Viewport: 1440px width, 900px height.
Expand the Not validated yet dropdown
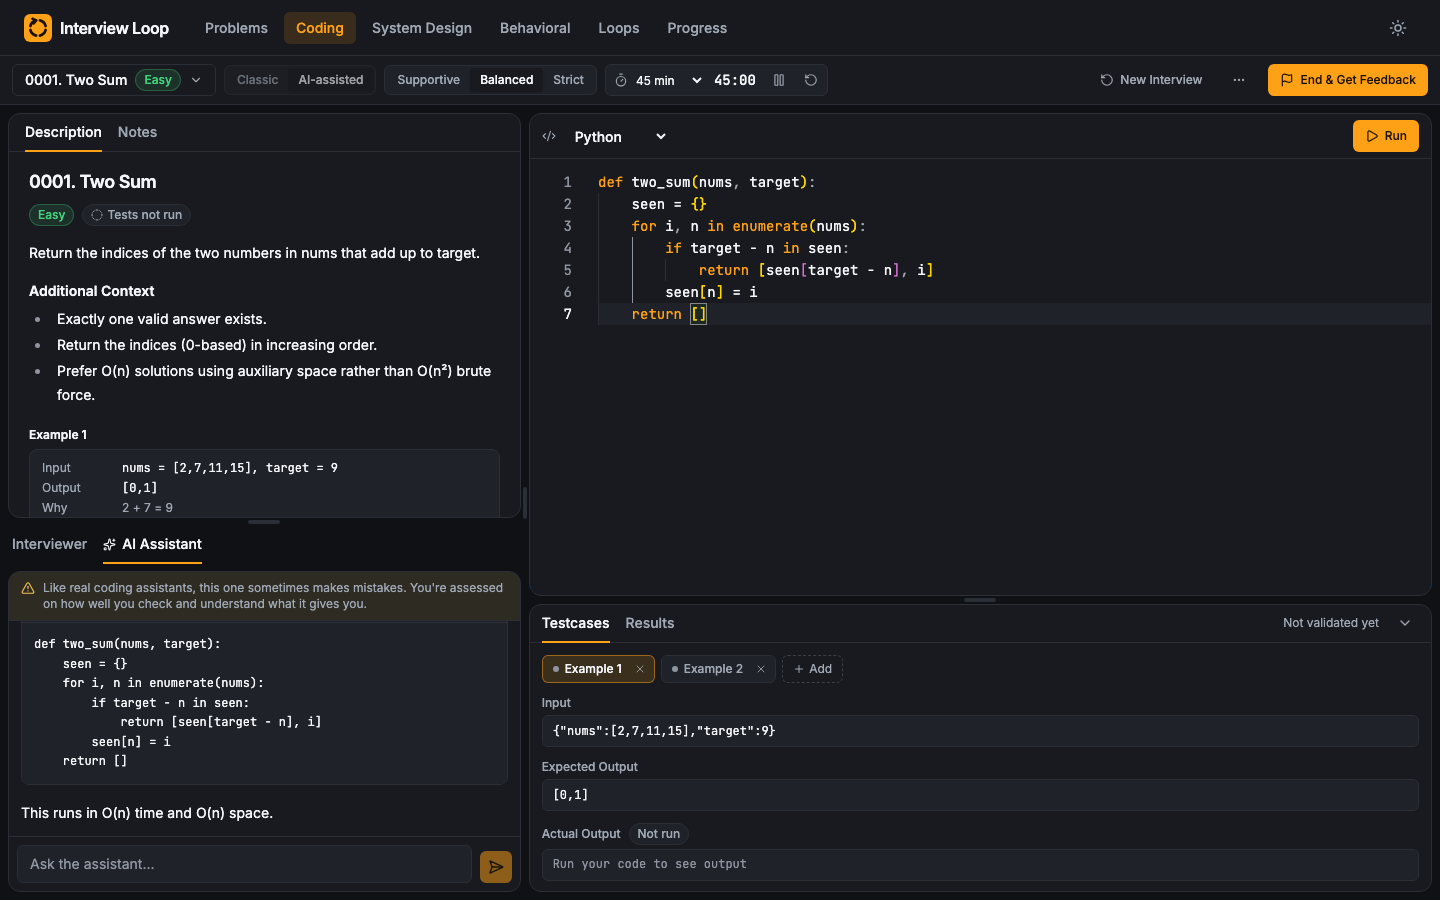(1347, 623)
